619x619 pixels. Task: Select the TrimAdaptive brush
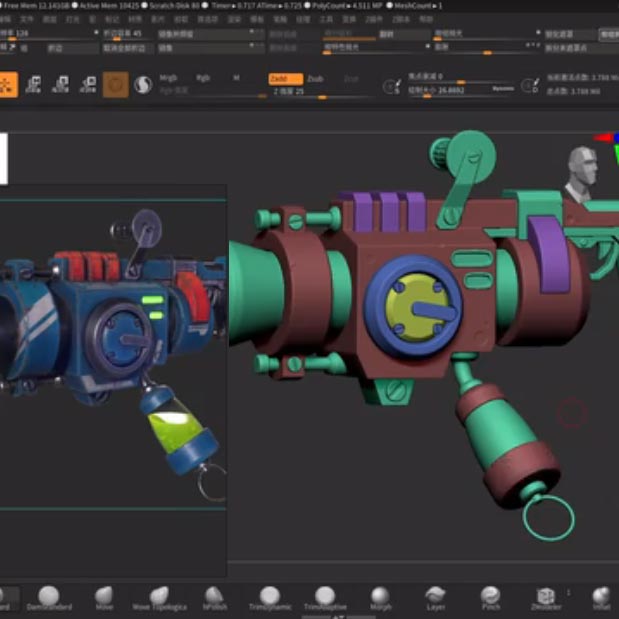tap(325, 598)
